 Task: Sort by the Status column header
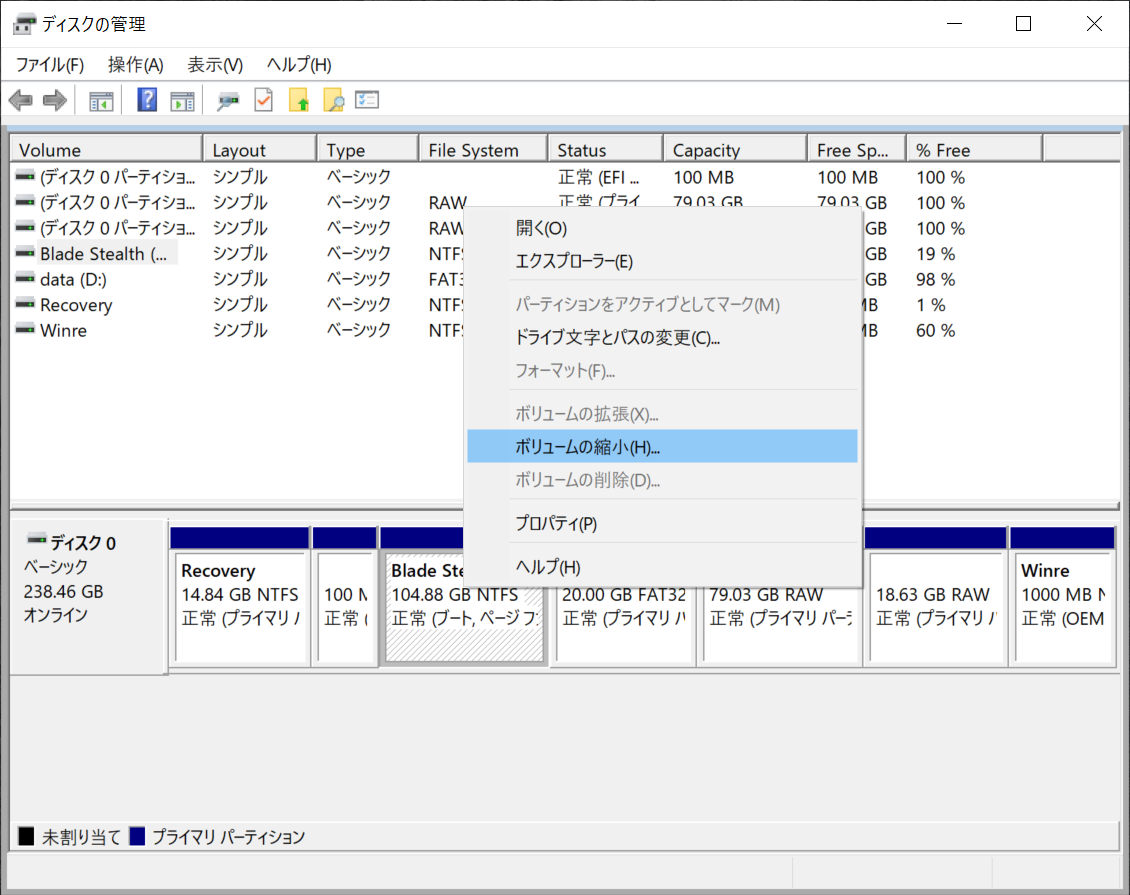[x=605, y=150]
